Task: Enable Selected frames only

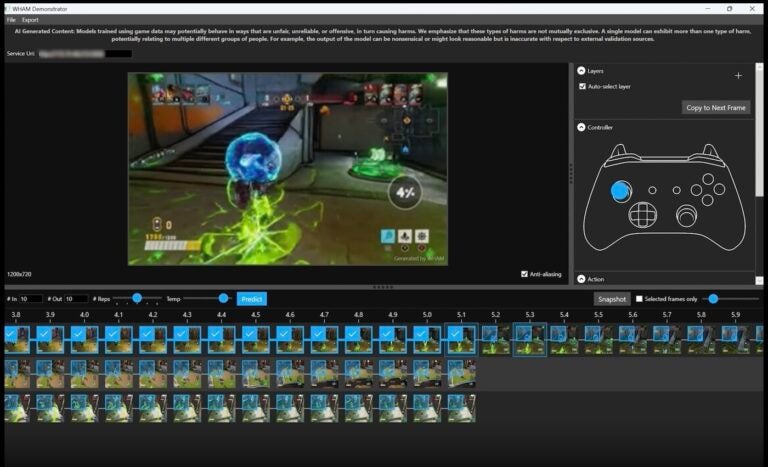Action: point(639,298)
